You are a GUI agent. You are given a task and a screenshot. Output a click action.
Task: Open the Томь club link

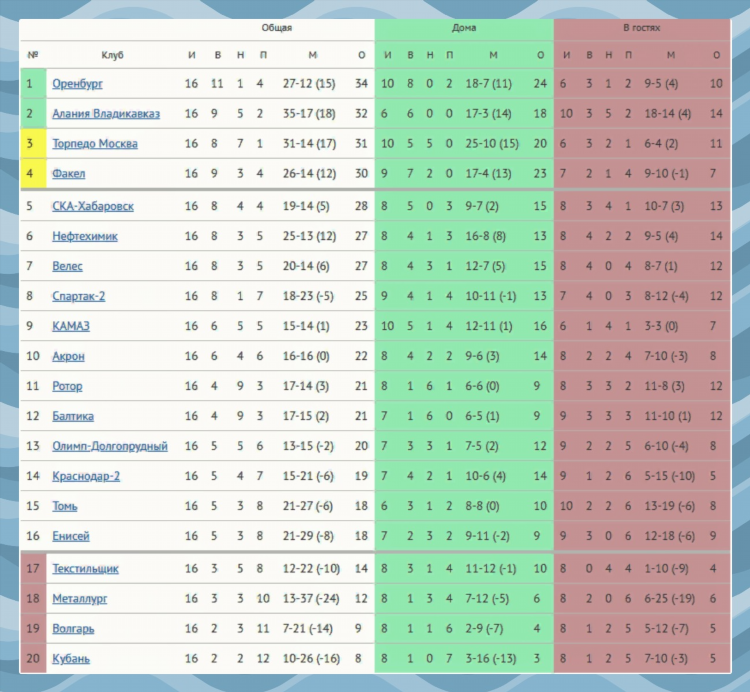coord(65,506)
